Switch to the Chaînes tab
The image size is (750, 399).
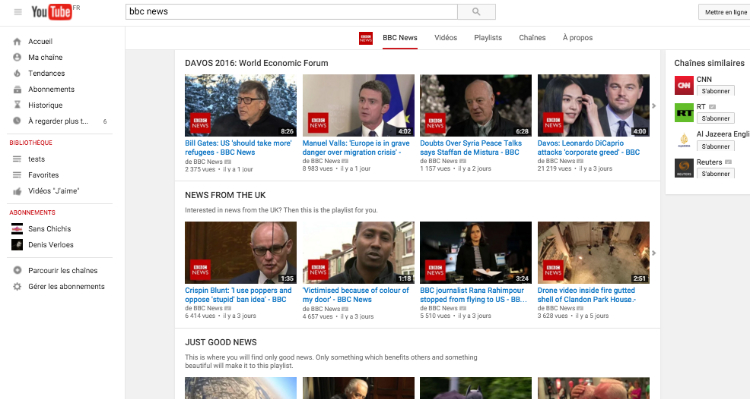point(532,38)
